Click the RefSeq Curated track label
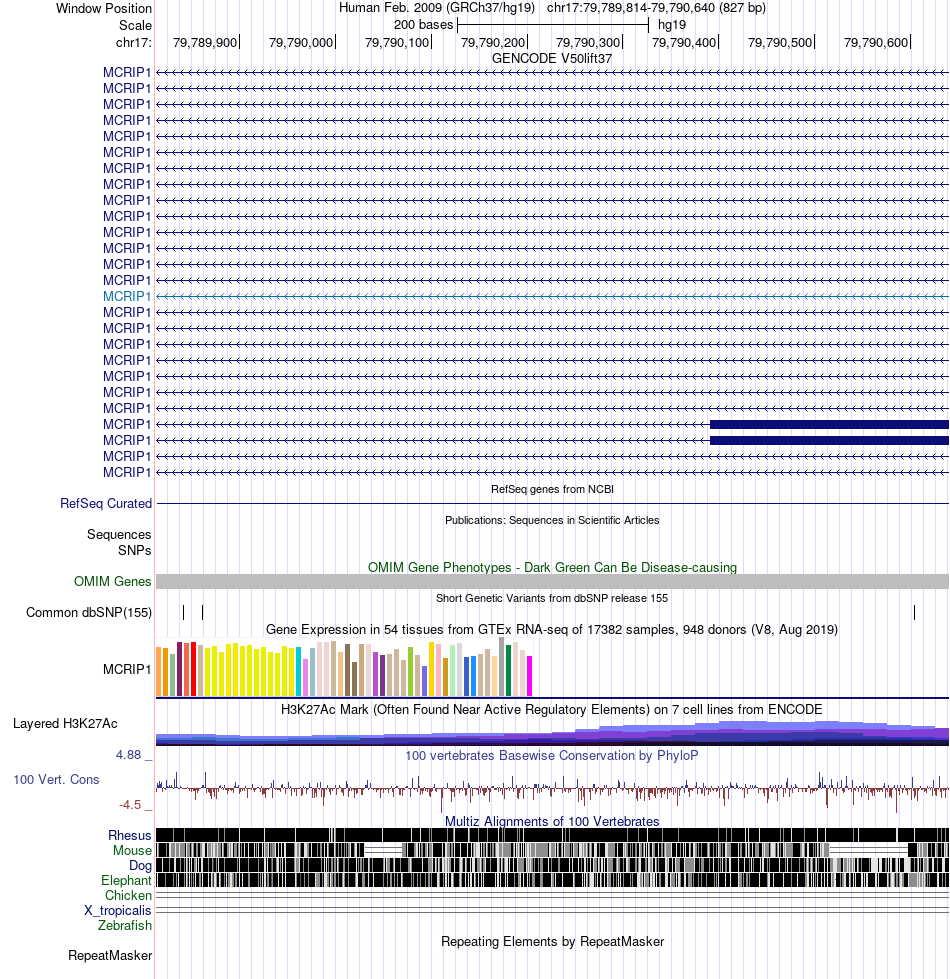Viewport: 950px width, 979px height. click(105, 503)
